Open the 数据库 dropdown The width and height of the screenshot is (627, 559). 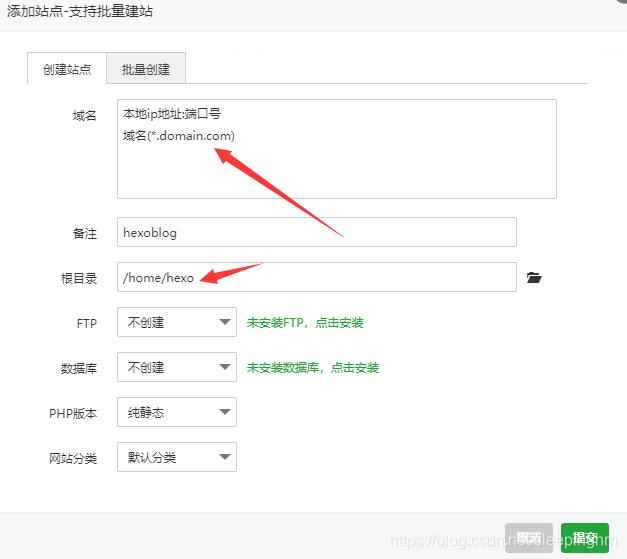pyautogui.click(x=177, y=367)
